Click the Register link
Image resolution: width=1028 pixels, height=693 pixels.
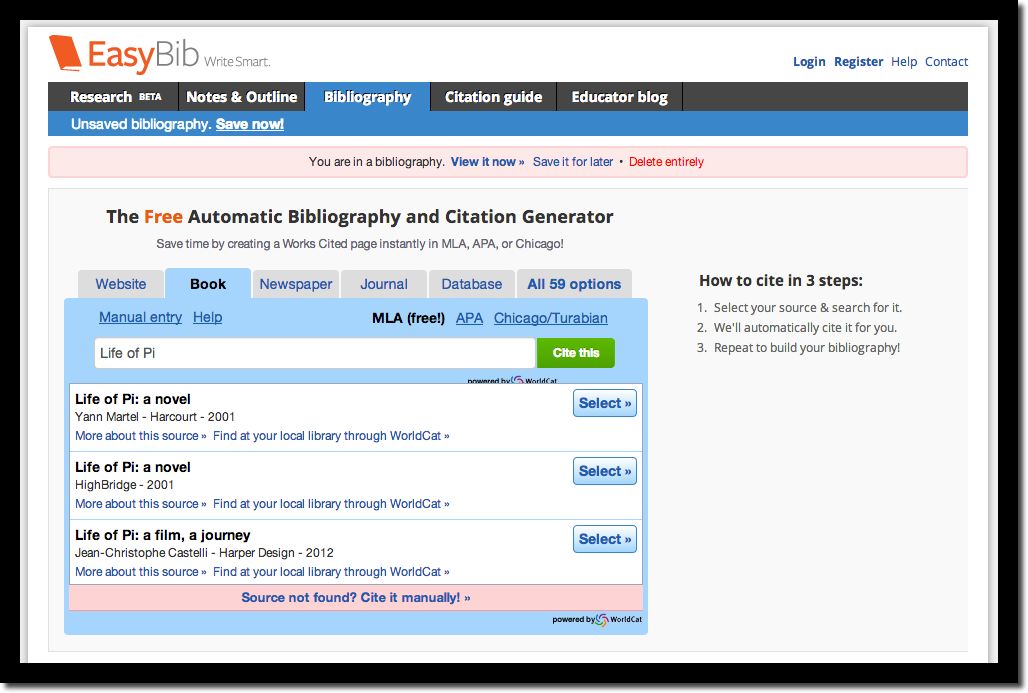(858, 62)
